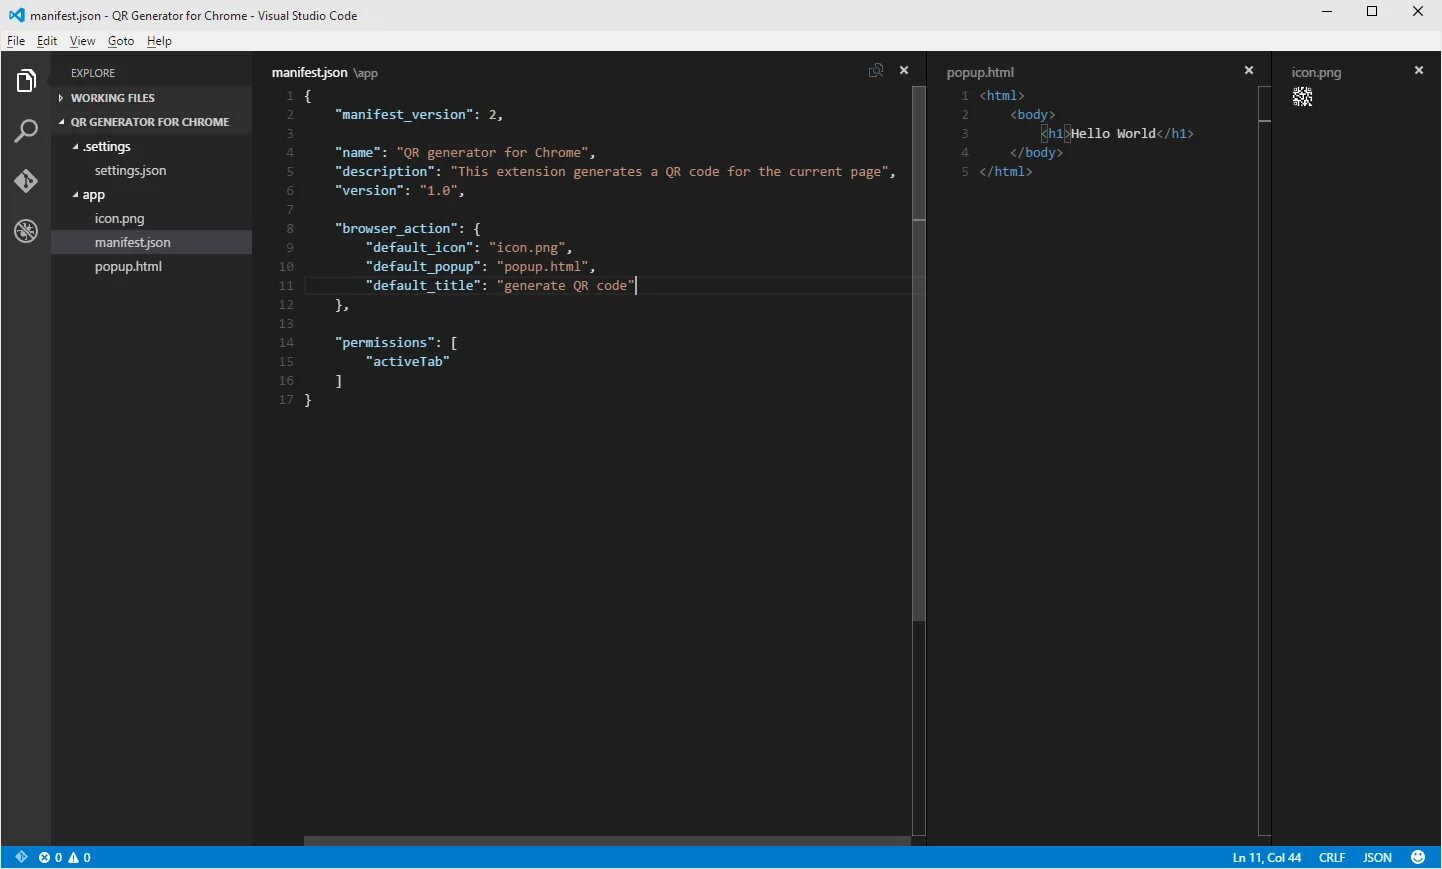1442x869 pixels.
Task: Click the "icon.png" value on line 9
Action: 527,248
